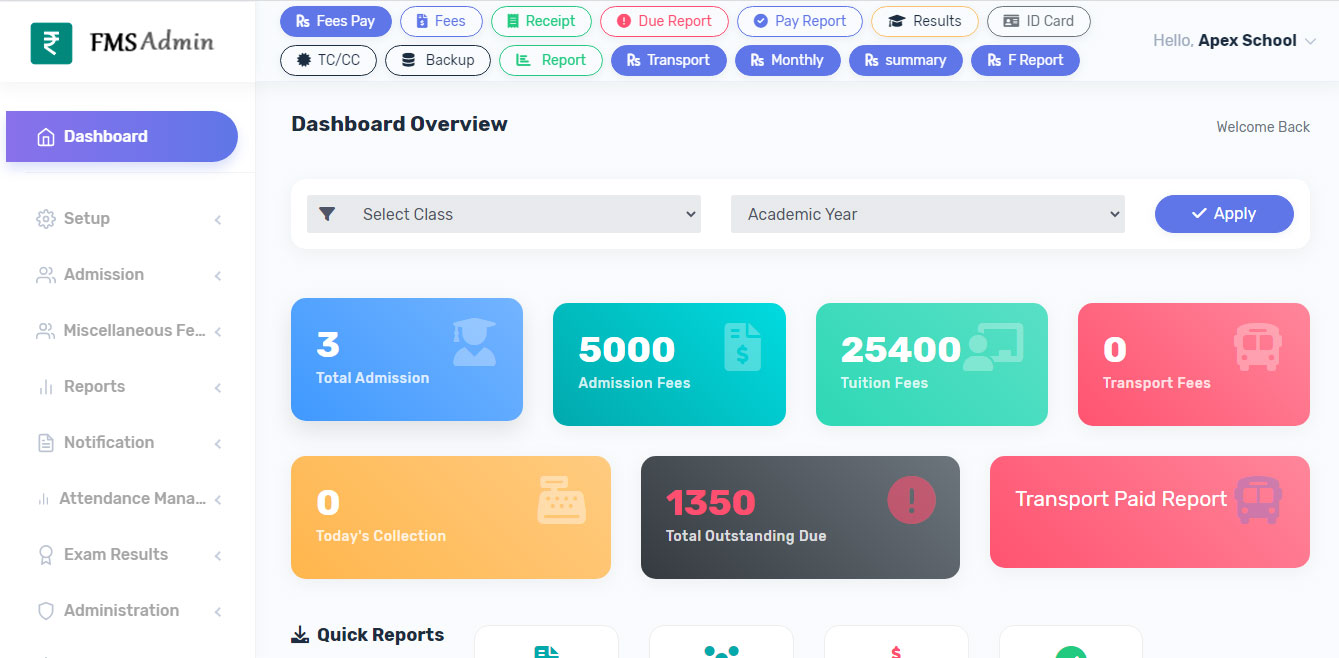Viewport: 1339px width, 658px height.
Task: Click the bus icon on Transport Paid Report
Action: [1257, 500]
